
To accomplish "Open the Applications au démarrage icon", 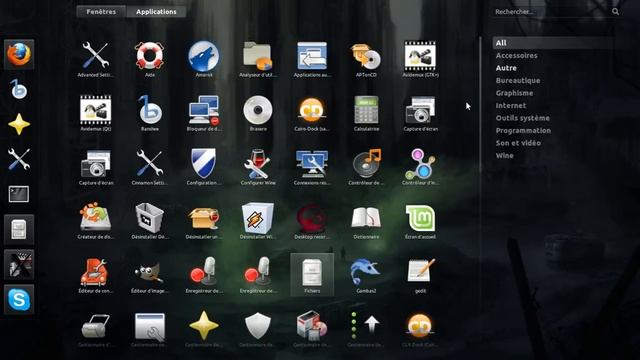I will [x=312, y=59].
